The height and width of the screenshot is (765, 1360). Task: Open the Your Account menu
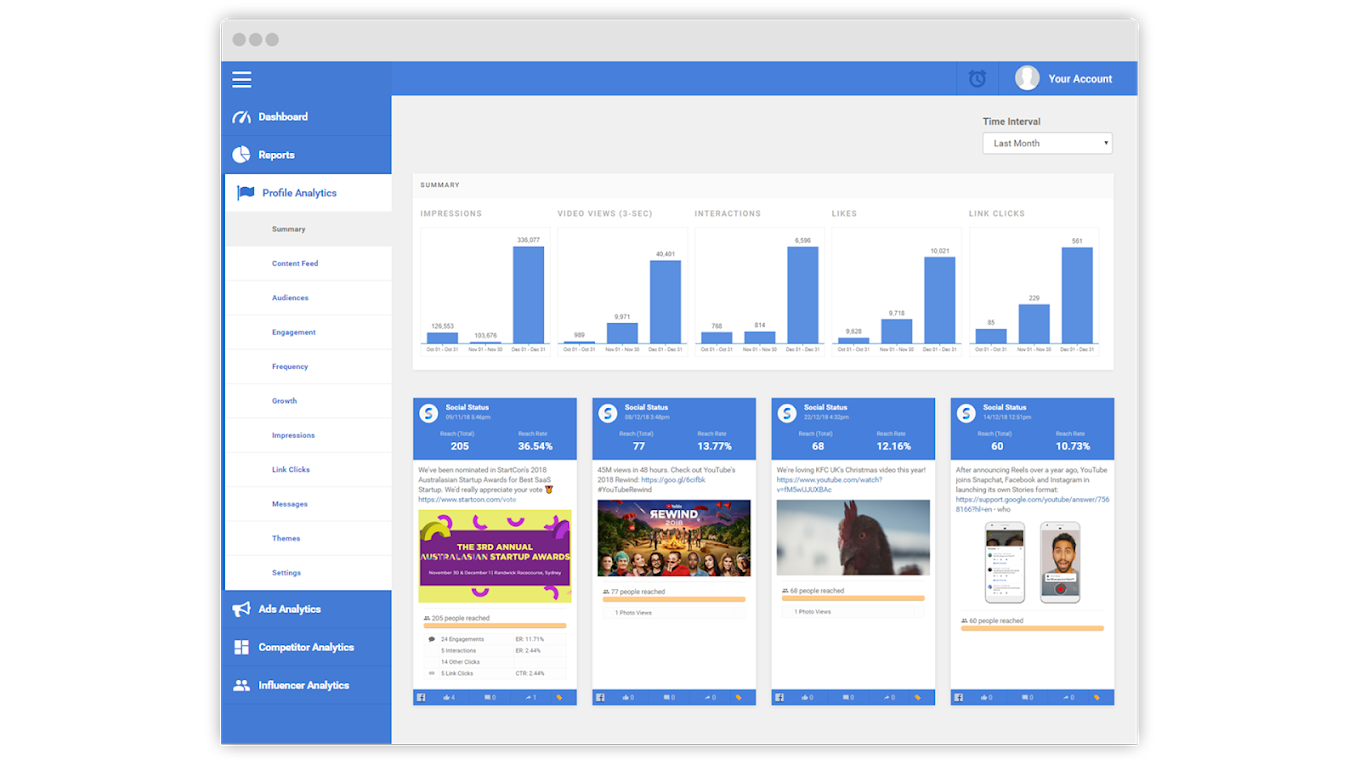[1079, 78]
